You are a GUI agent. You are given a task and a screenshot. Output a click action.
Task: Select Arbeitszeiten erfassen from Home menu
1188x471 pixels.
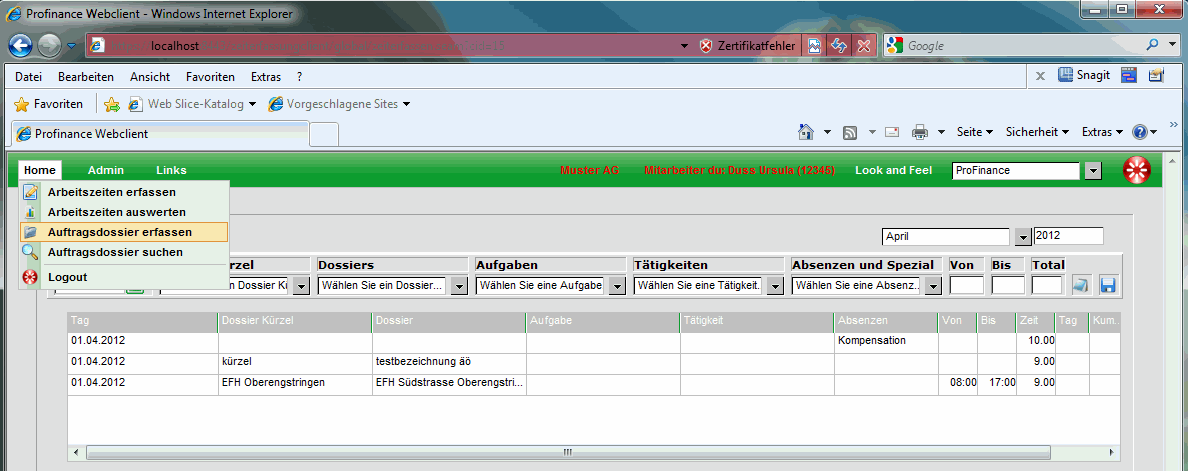(x=111, y=192)
